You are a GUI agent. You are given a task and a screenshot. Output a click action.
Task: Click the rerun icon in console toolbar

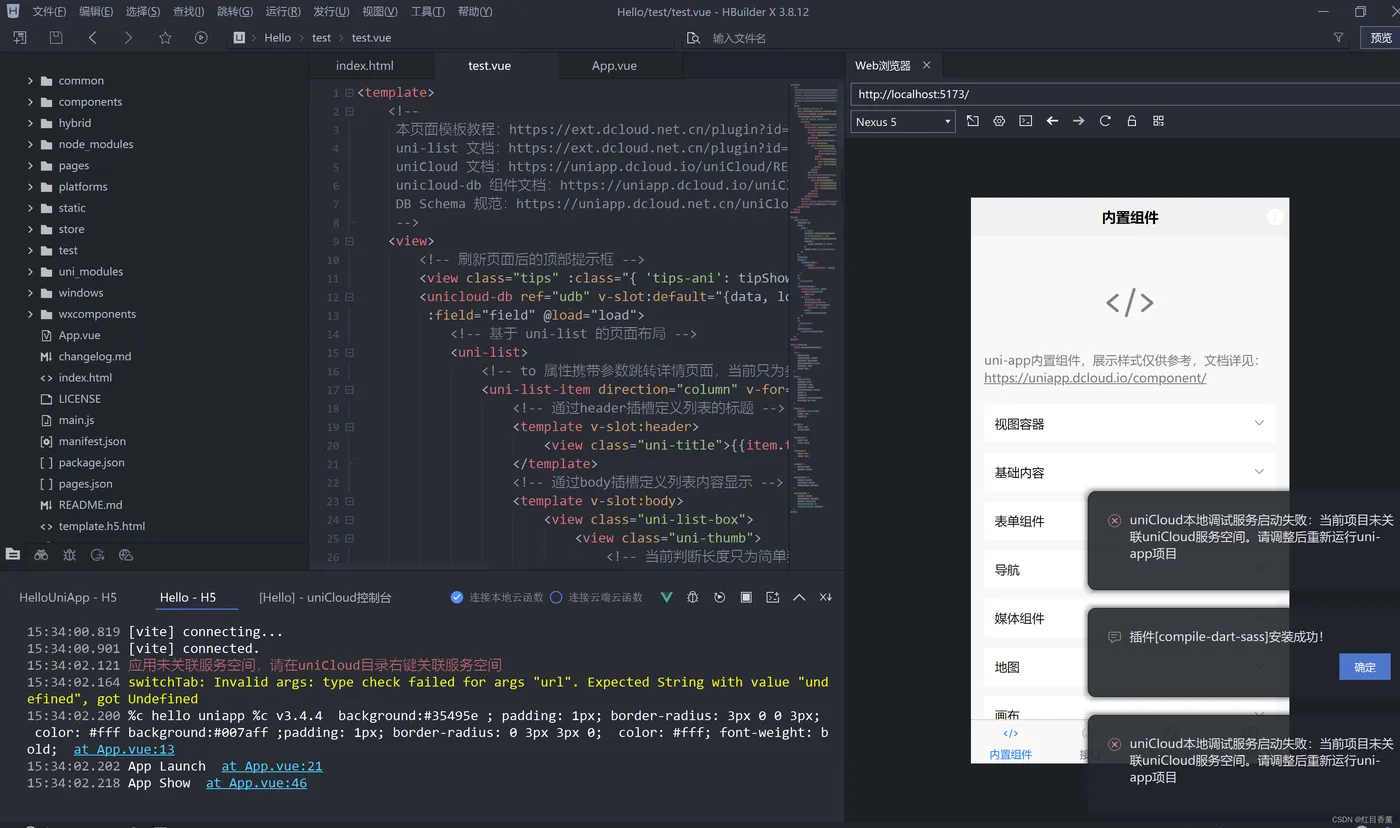coord(720,597)
